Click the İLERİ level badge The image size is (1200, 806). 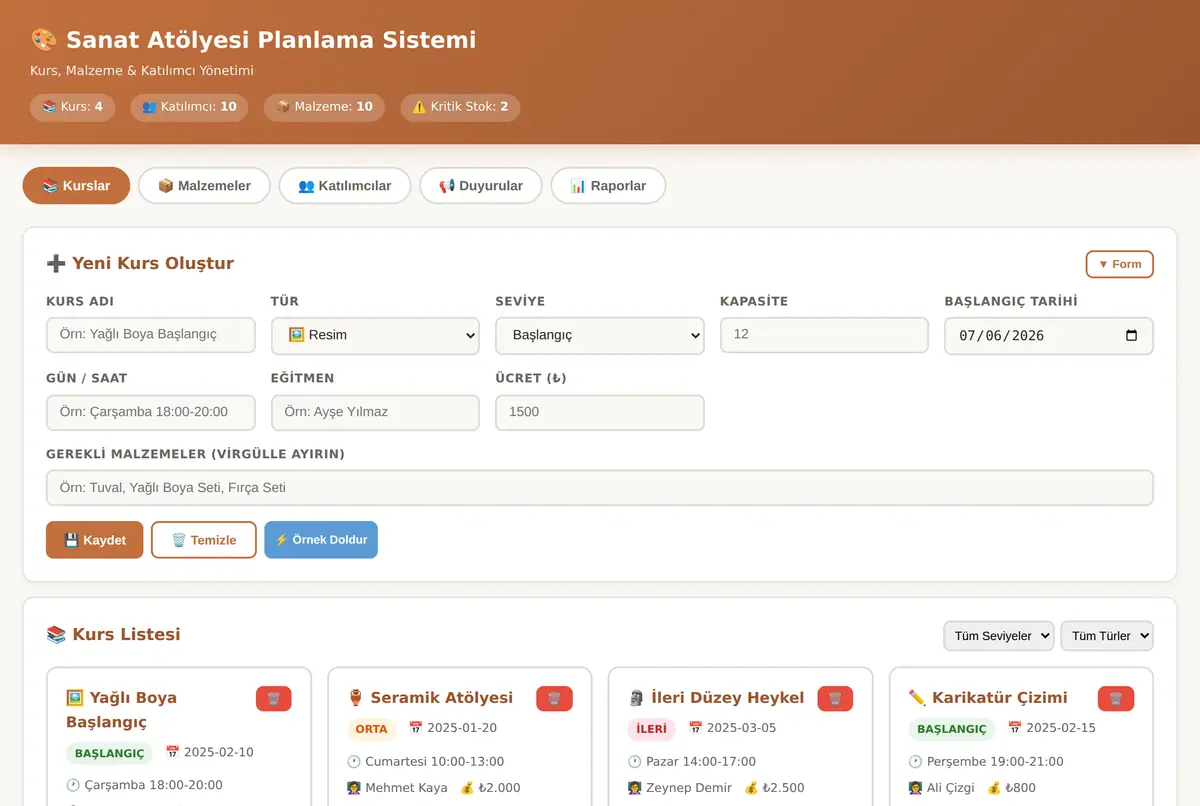coord(652,729)
